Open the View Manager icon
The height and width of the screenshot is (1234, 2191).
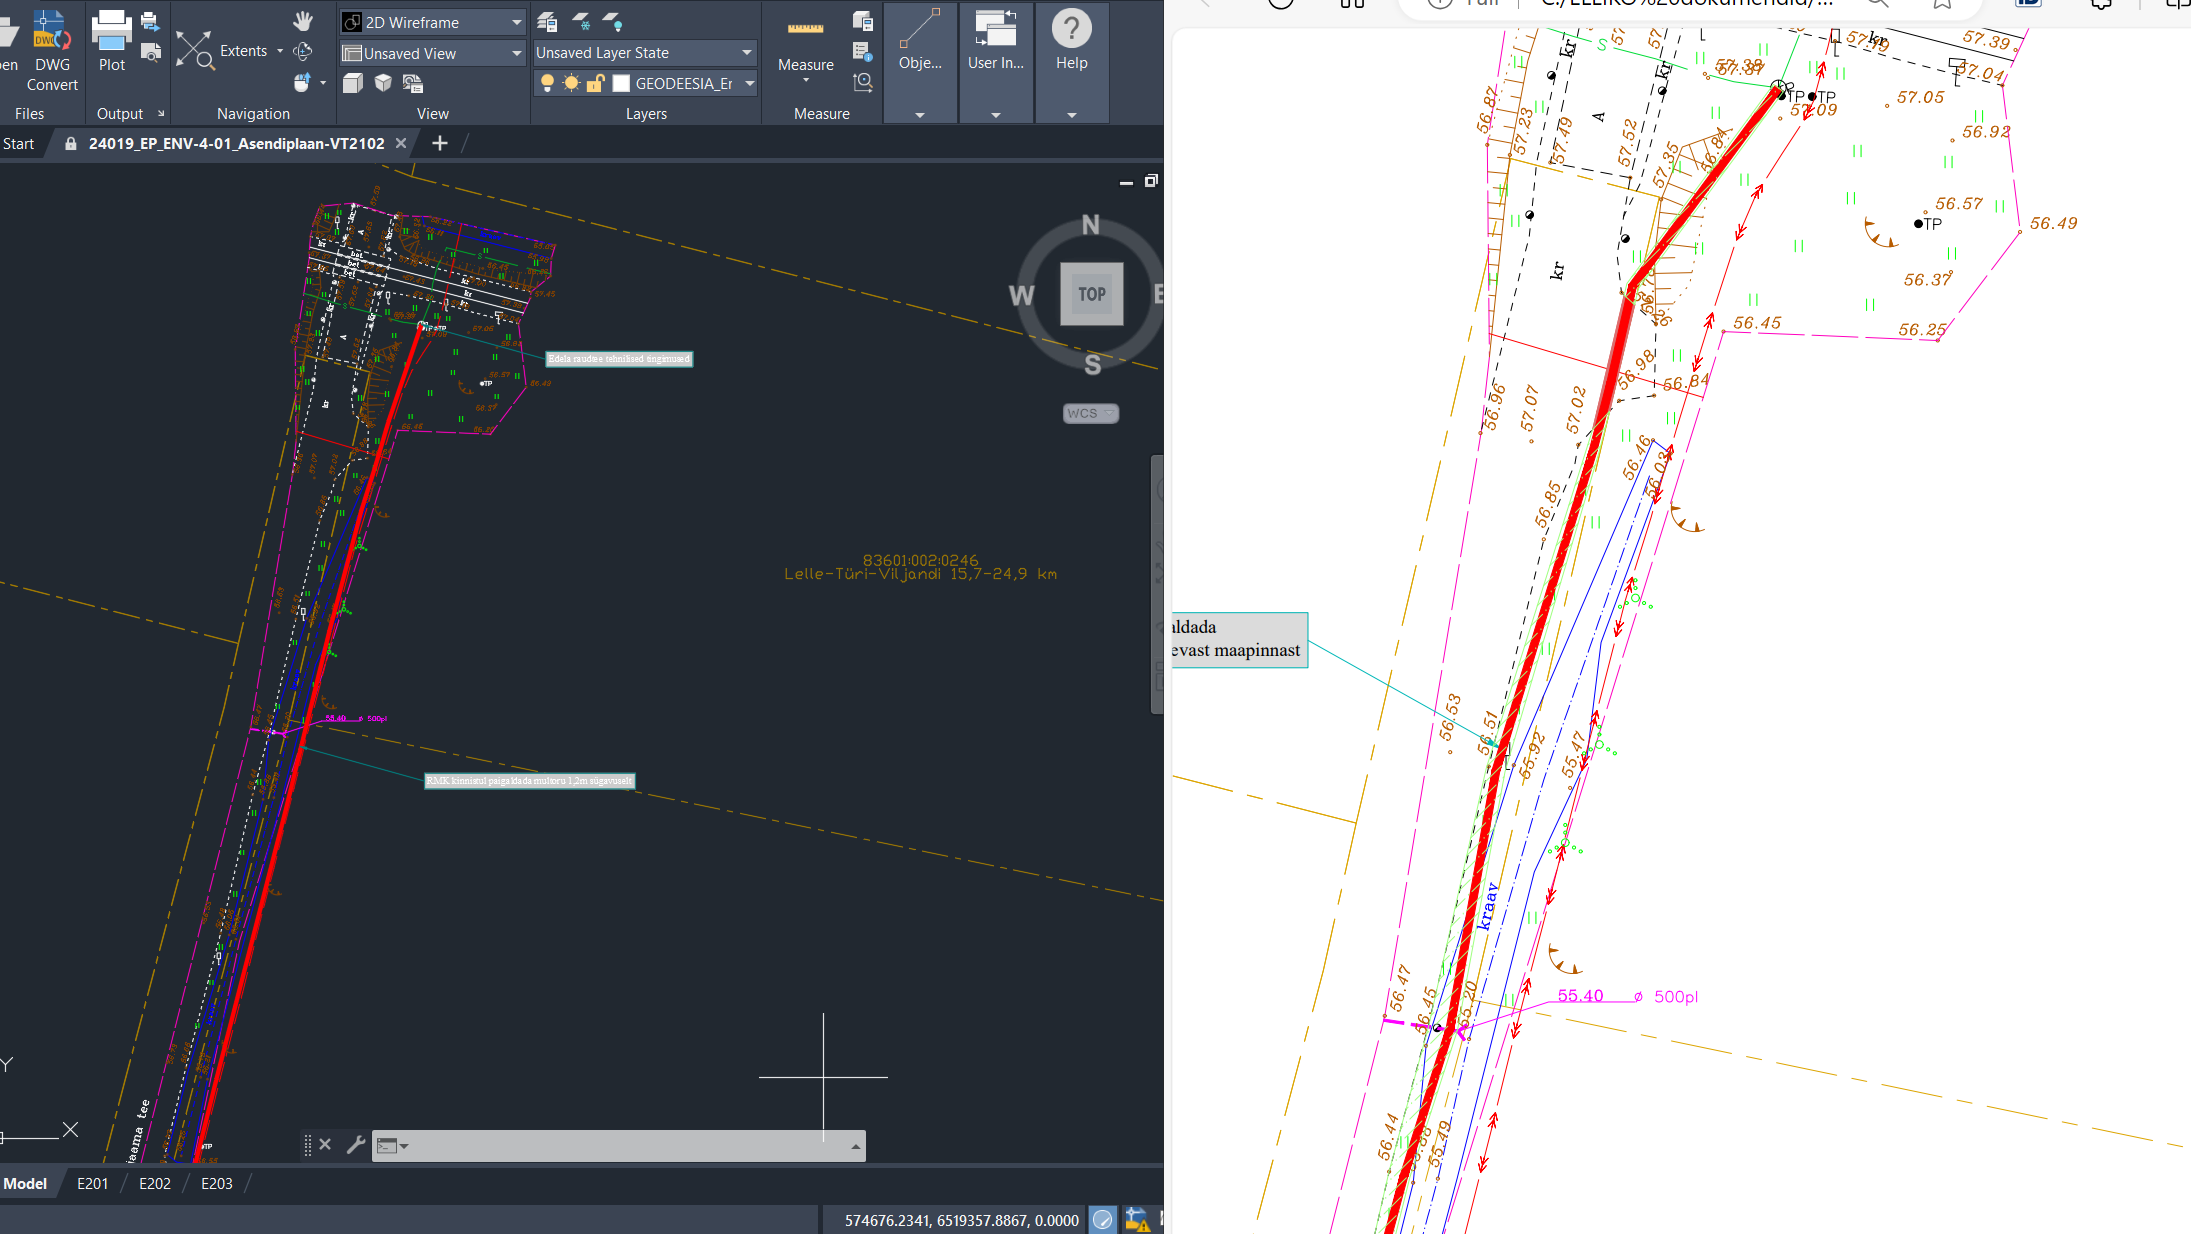[413, 83]
